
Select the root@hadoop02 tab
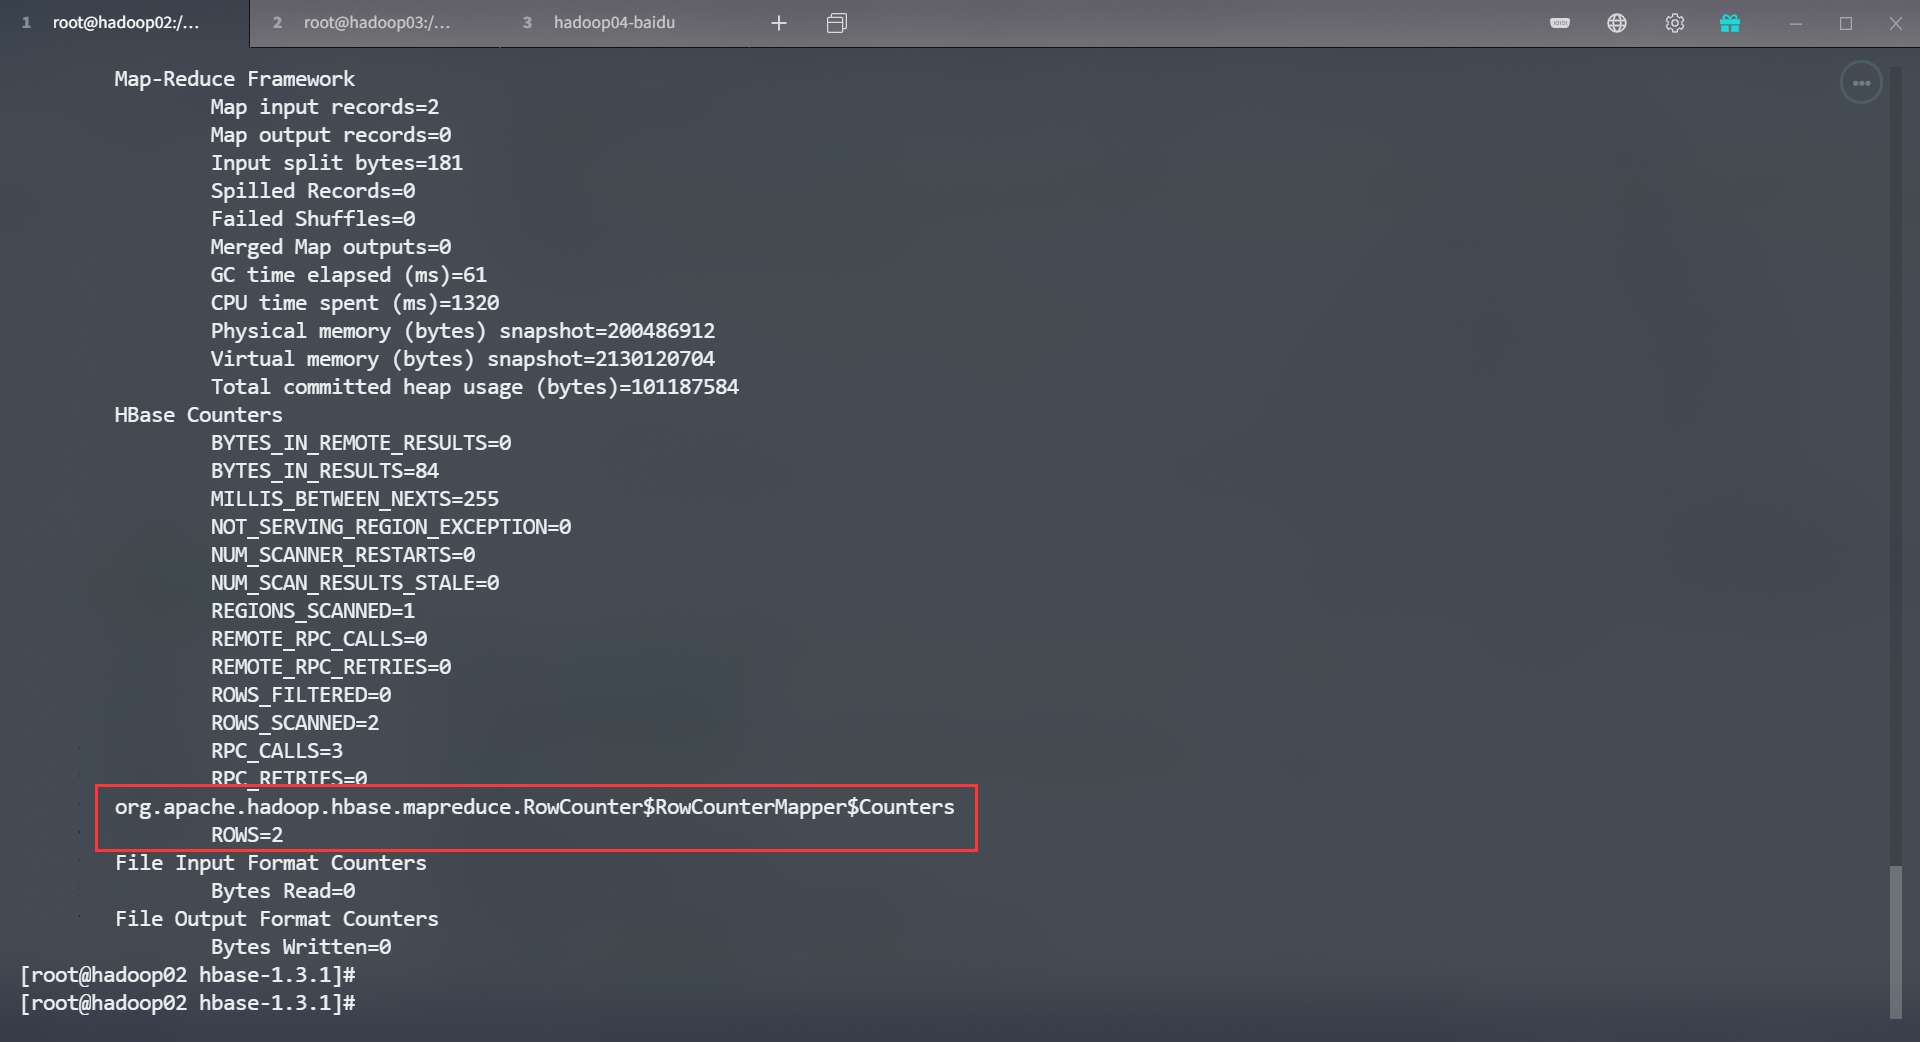(x=125, y=23)
